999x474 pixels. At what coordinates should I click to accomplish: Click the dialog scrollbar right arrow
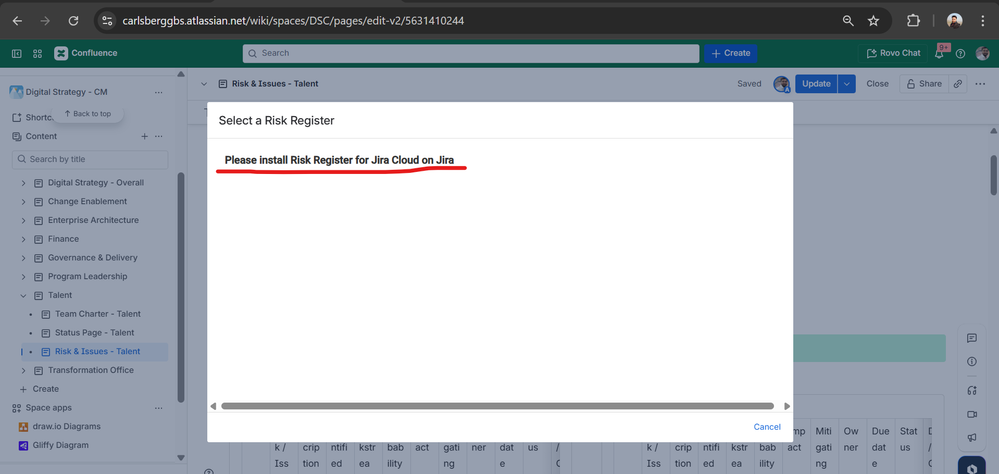pos(787,406)
